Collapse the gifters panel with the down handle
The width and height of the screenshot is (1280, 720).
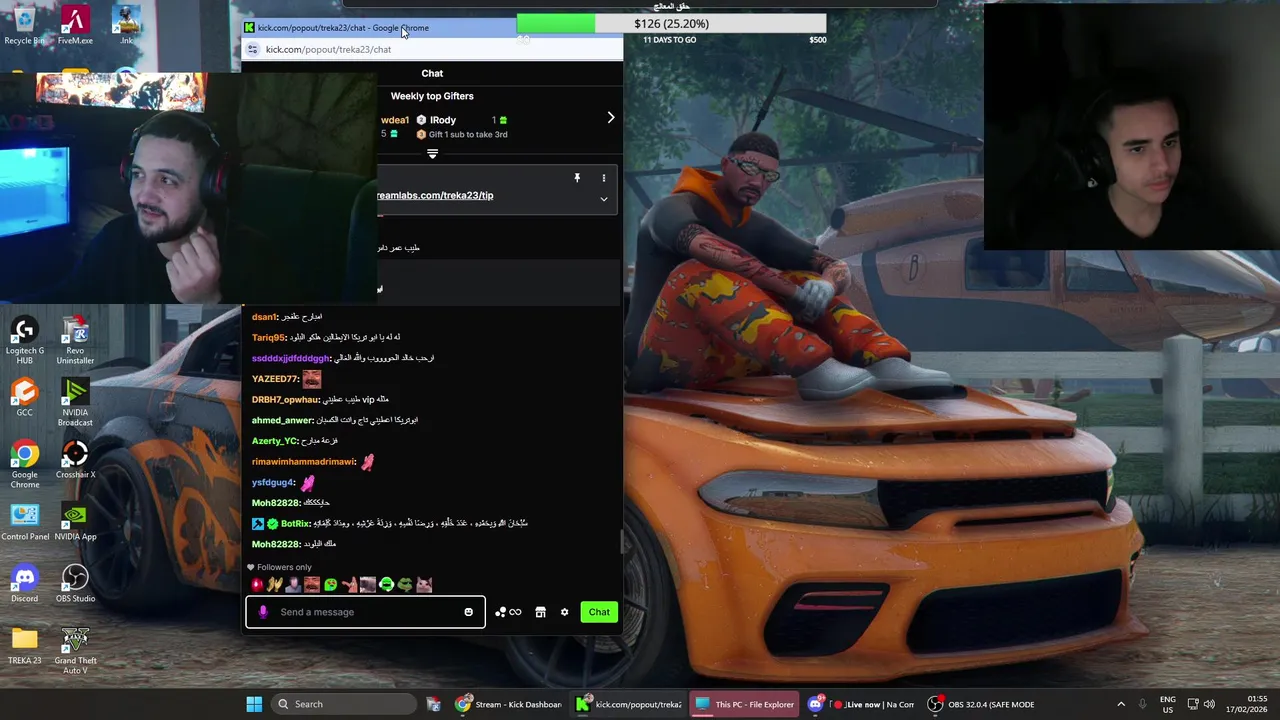[432, 154]
